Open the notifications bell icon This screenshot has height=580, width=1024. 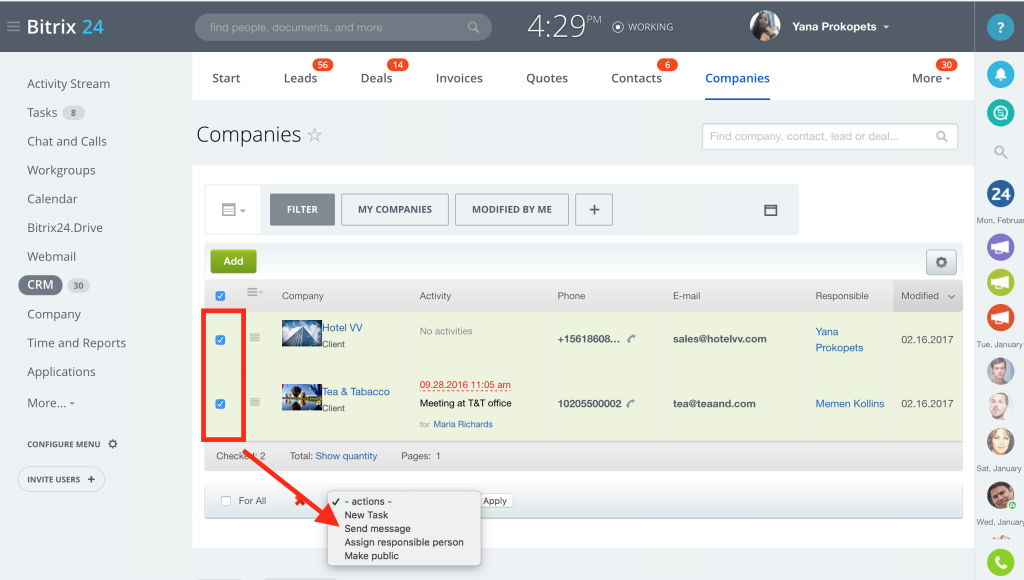[x=1000, y=74]
